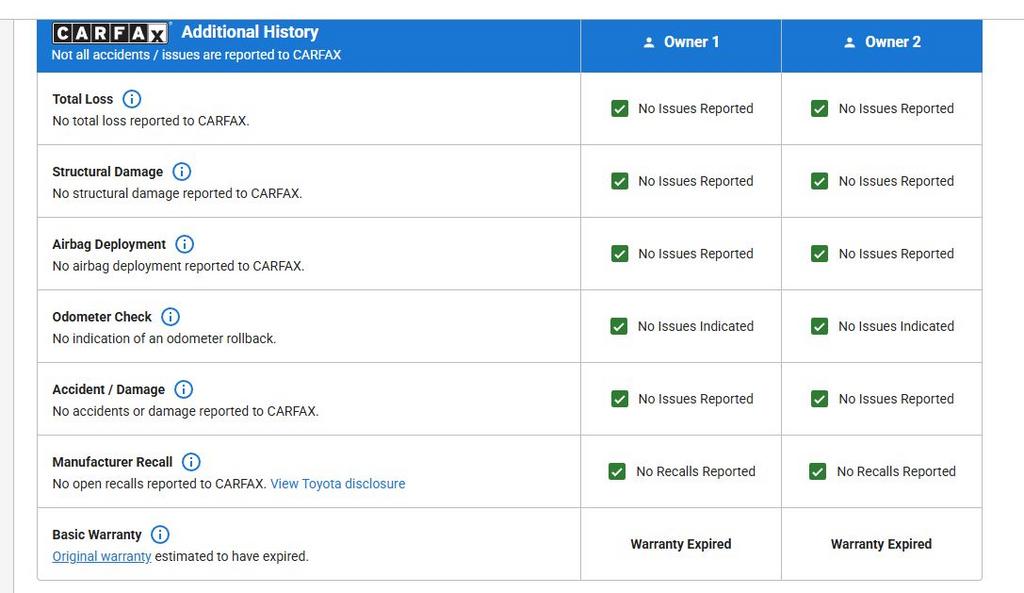Image resolution: width=1024 pixels, height=593 pixels.
Task: Click Owner 1 Total Loss green checkmark
Action: [x=620, y=108]
